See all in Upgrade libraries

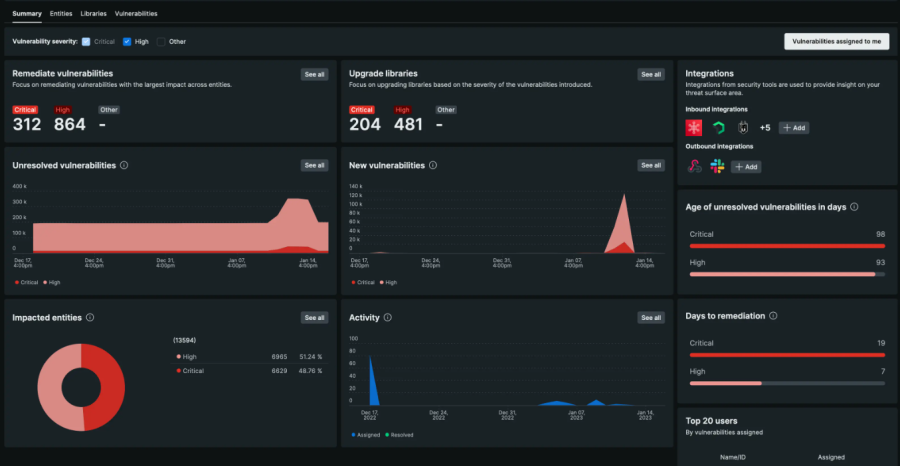pyautogui.click(x=651, y=75)
